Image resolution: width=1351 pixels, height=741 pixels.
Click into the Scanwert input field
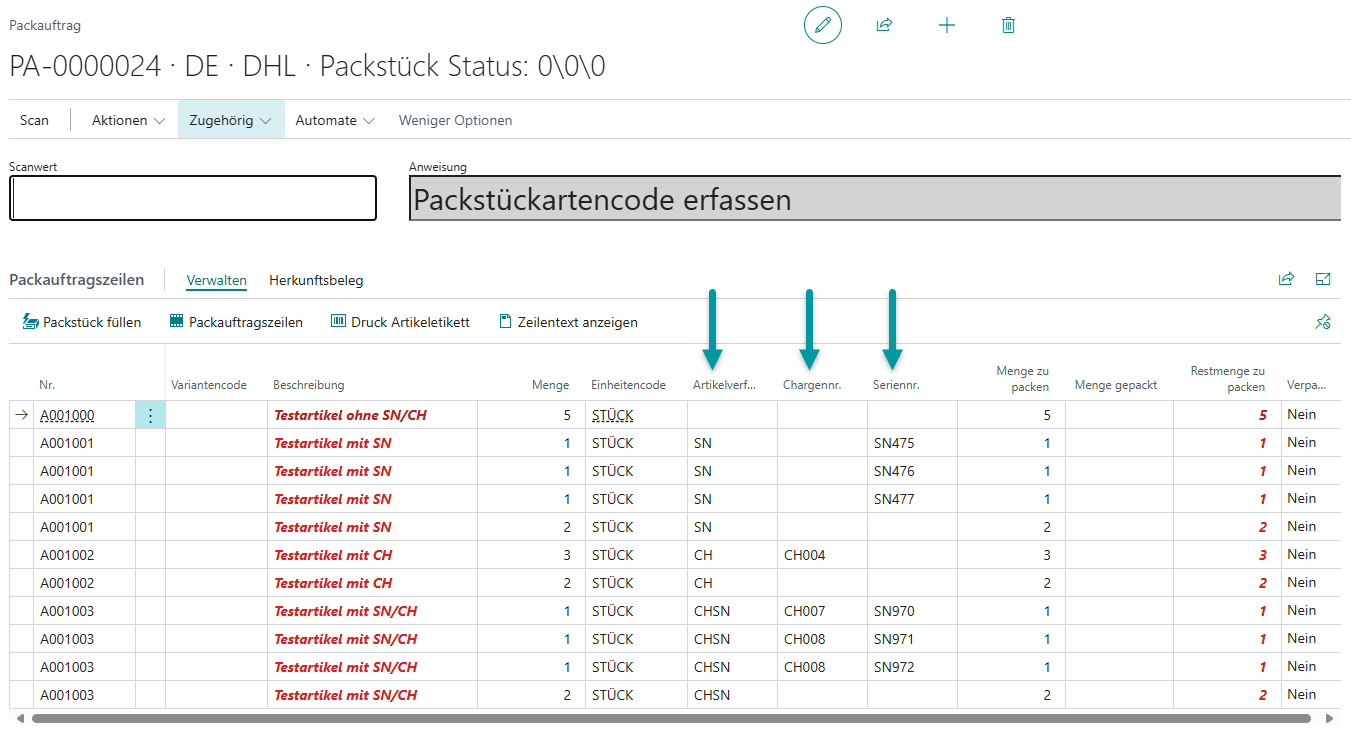coord(193,198)
